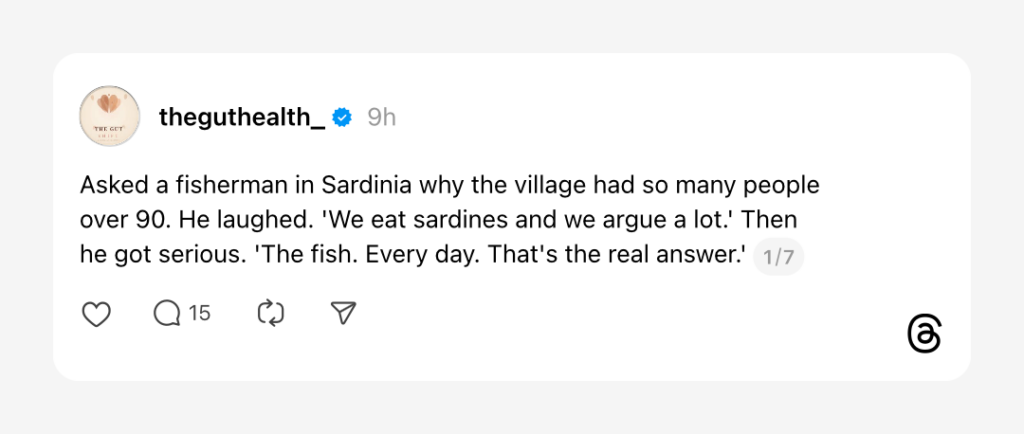Viewport: 1024px width, 434px height.
Task: Share the post with the paper plane icon
Action: [343, 314]
